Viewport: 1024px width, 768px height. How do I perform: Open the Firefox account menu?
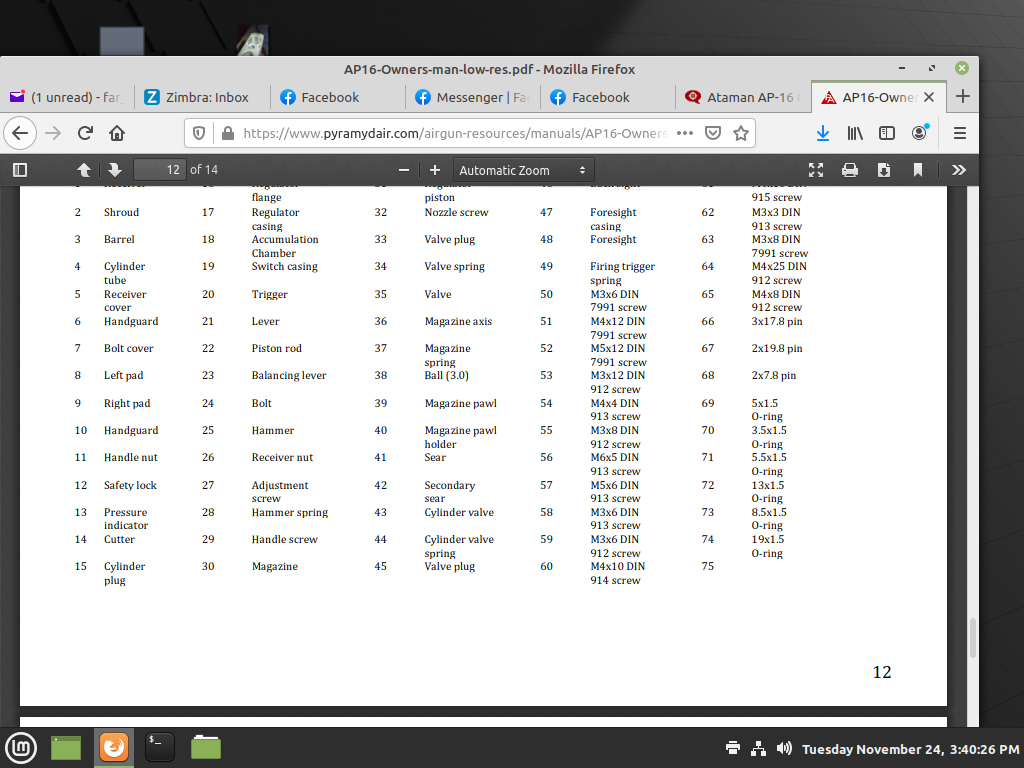coord(920,133)
